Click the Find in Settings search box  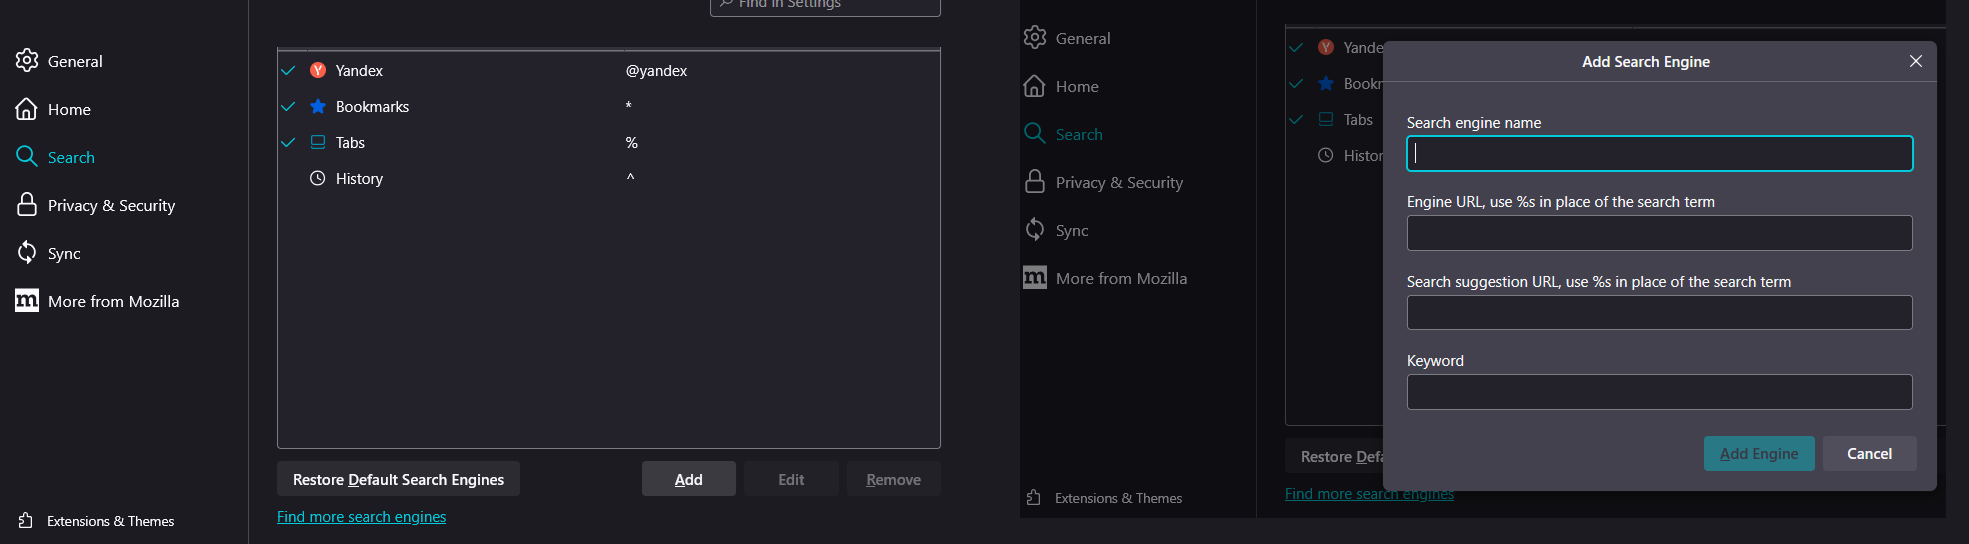coord(825,6)
